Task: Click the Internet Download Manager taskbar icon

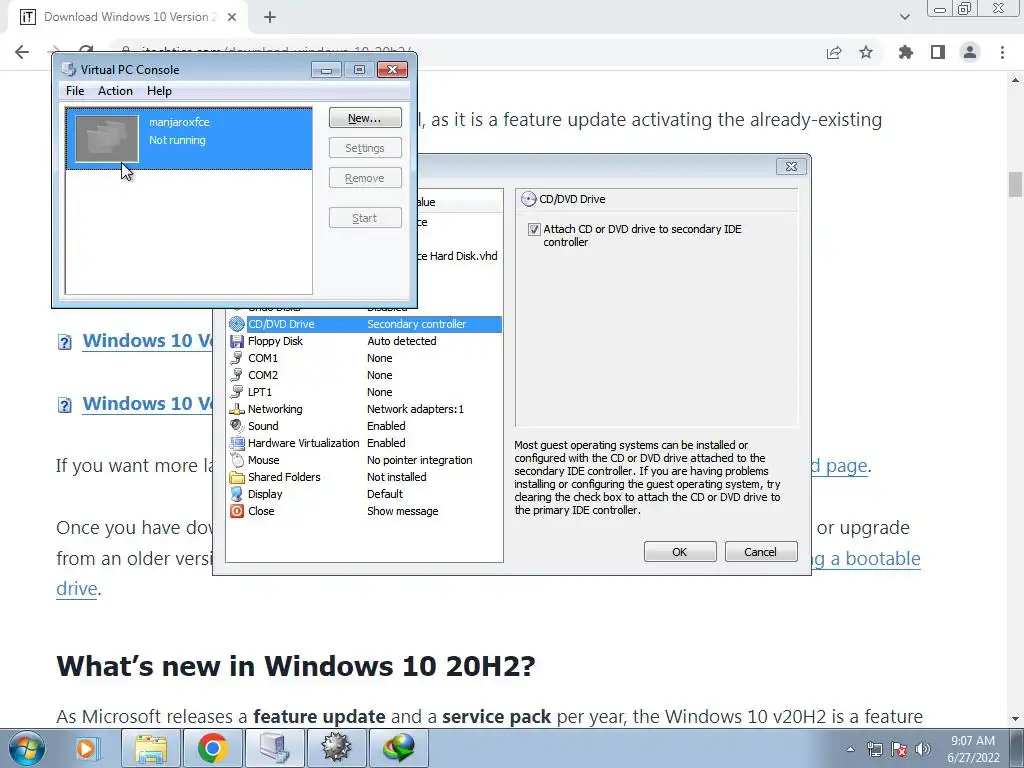Action: tap(398, 748)
